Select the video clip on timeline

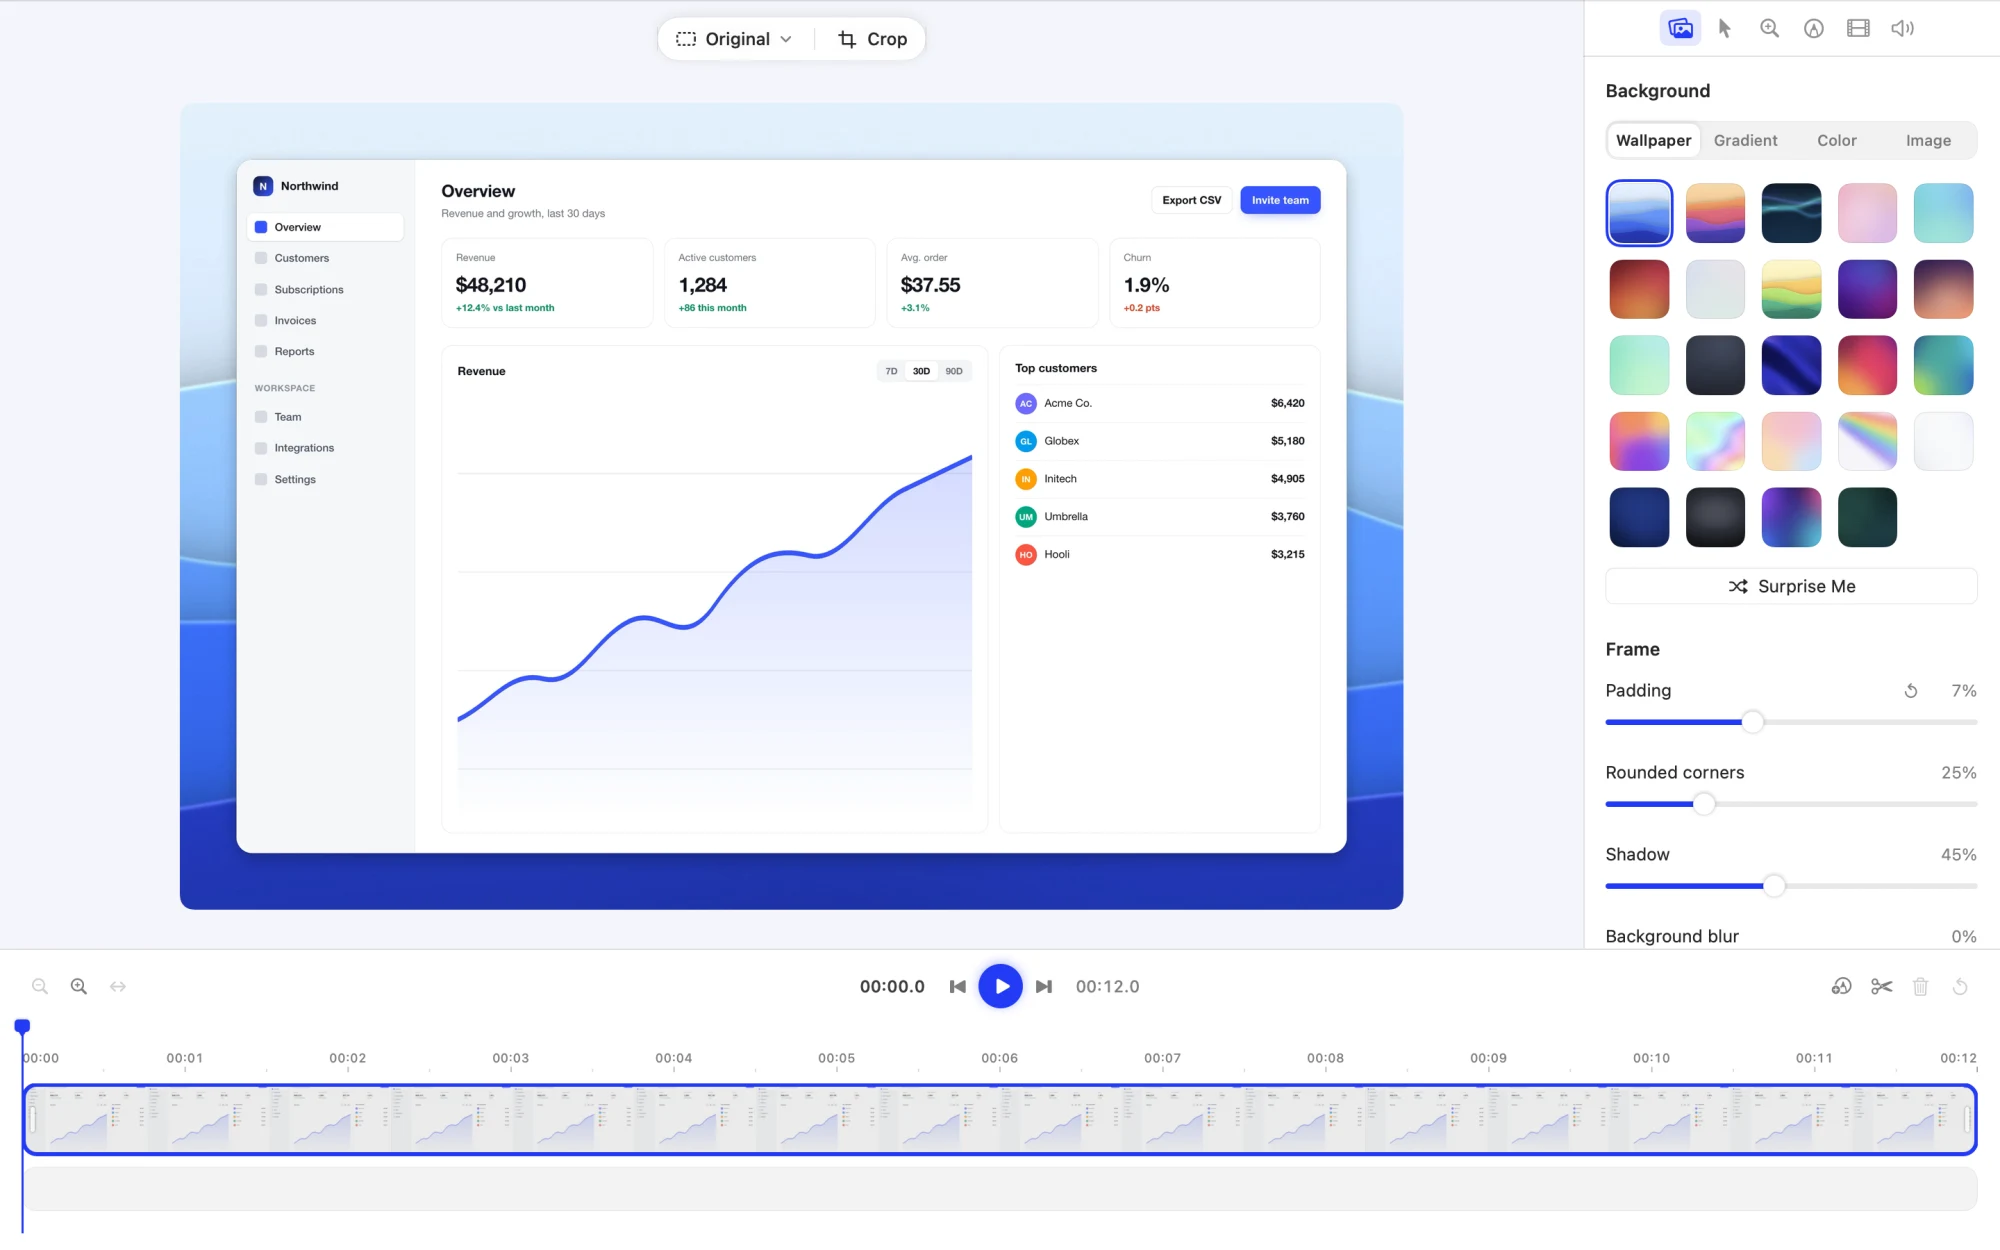pyautogui.click(x=1000, y=1120)
